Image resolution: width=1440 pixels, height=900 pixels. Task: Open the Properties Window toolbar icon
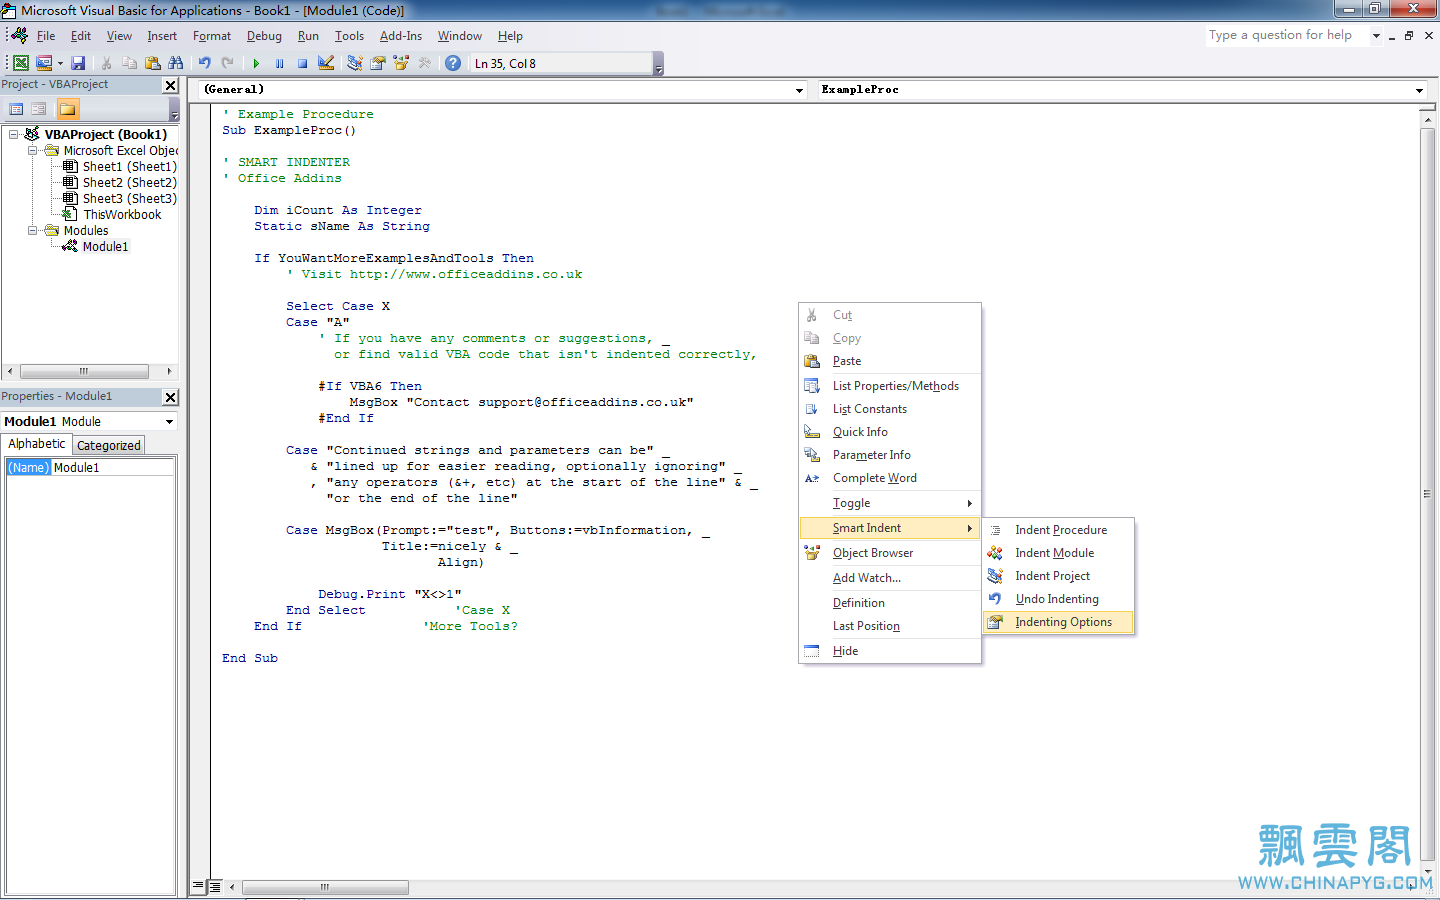[x=378, y=63]
